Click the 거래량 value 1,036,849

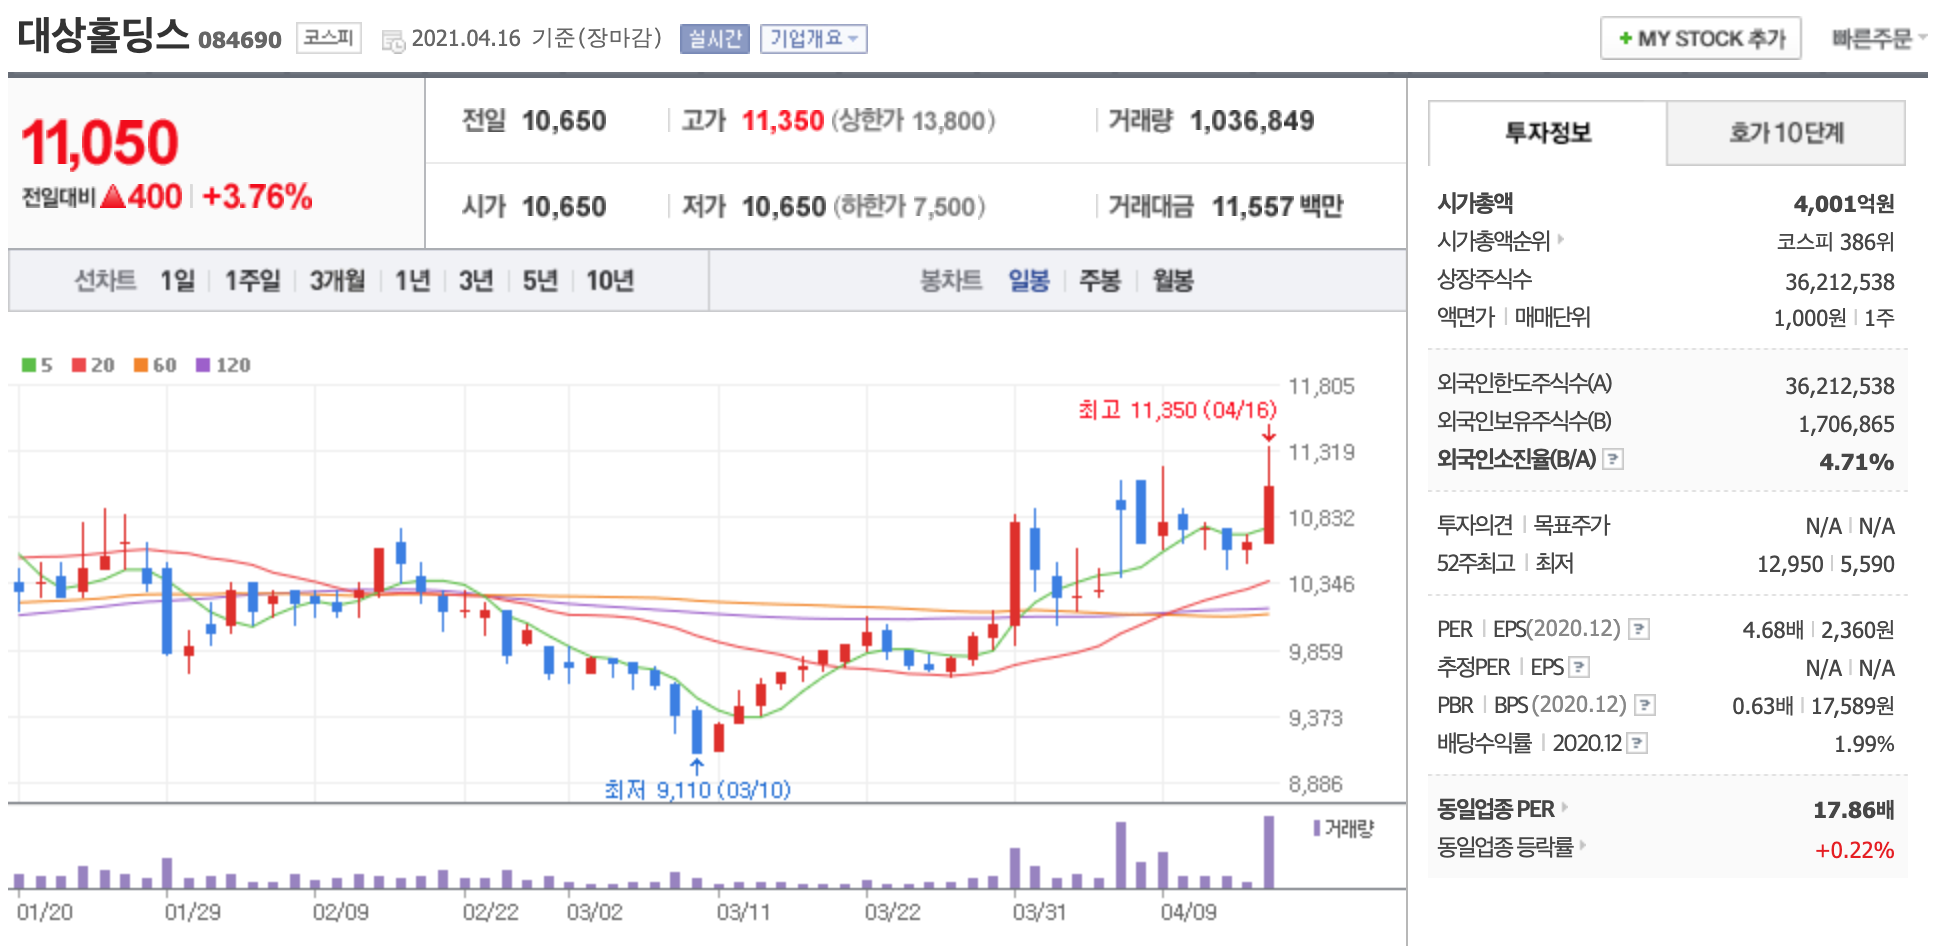pyautogui.click(x=1252, y=121)
